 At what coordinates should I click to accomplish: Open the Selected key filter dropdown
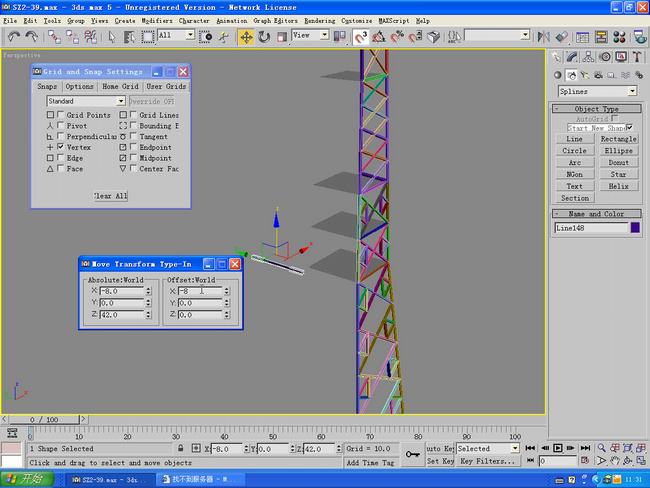pos(515,448)
